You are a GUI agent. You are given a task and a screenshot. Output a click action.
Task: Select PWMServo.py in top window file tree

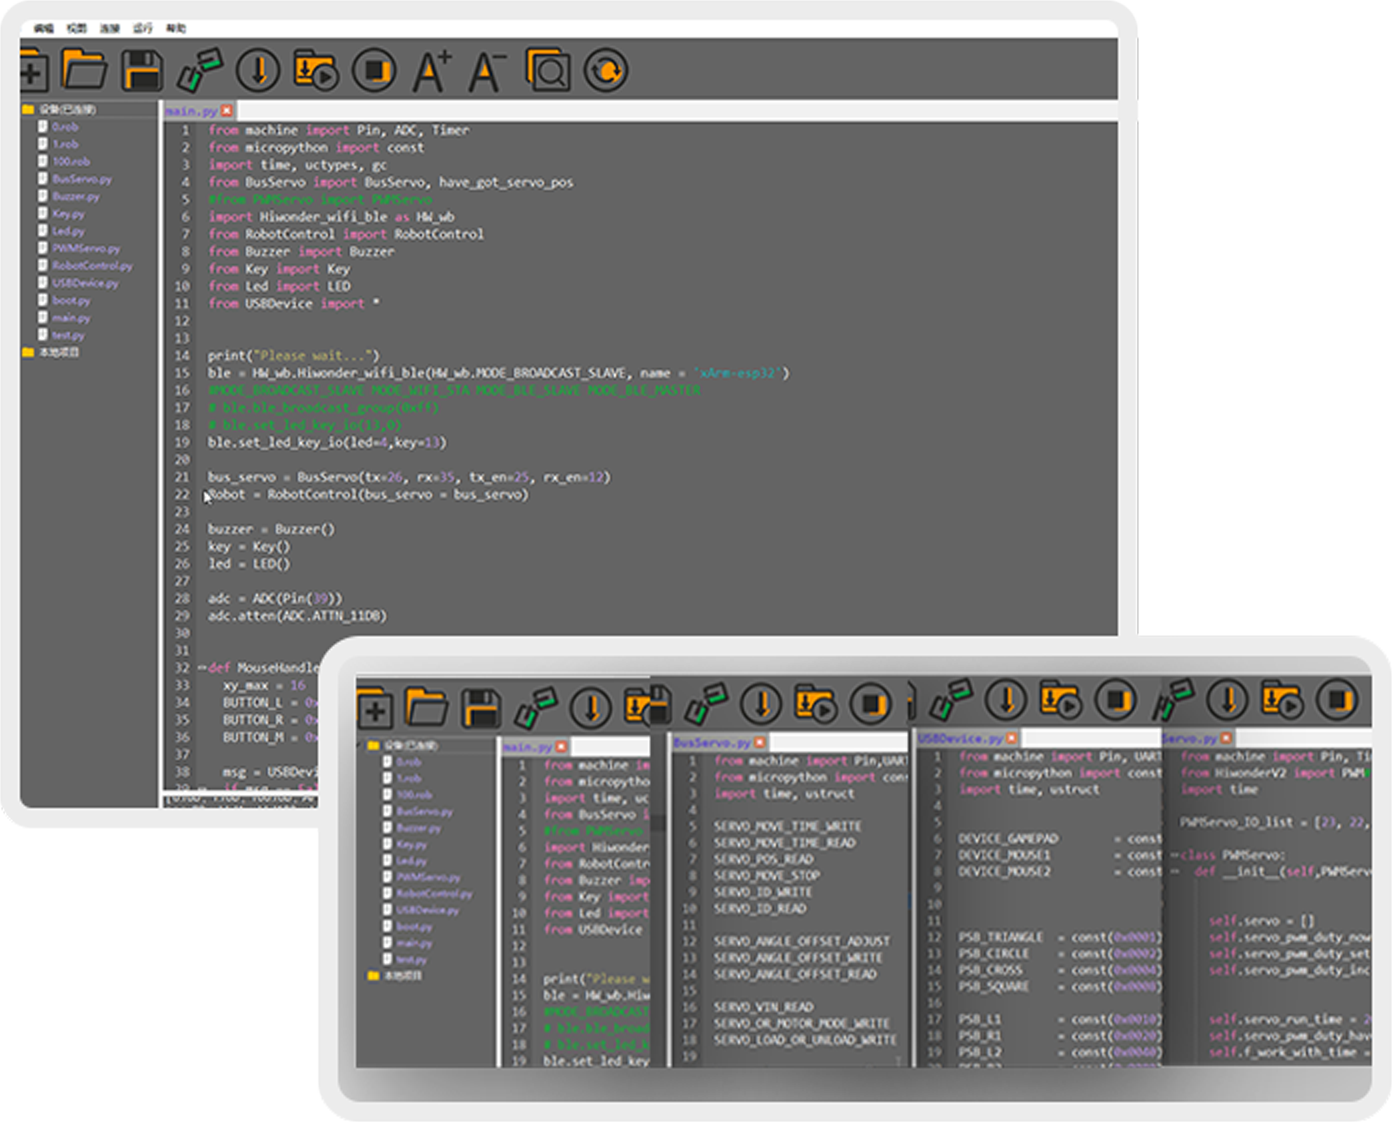86,249
